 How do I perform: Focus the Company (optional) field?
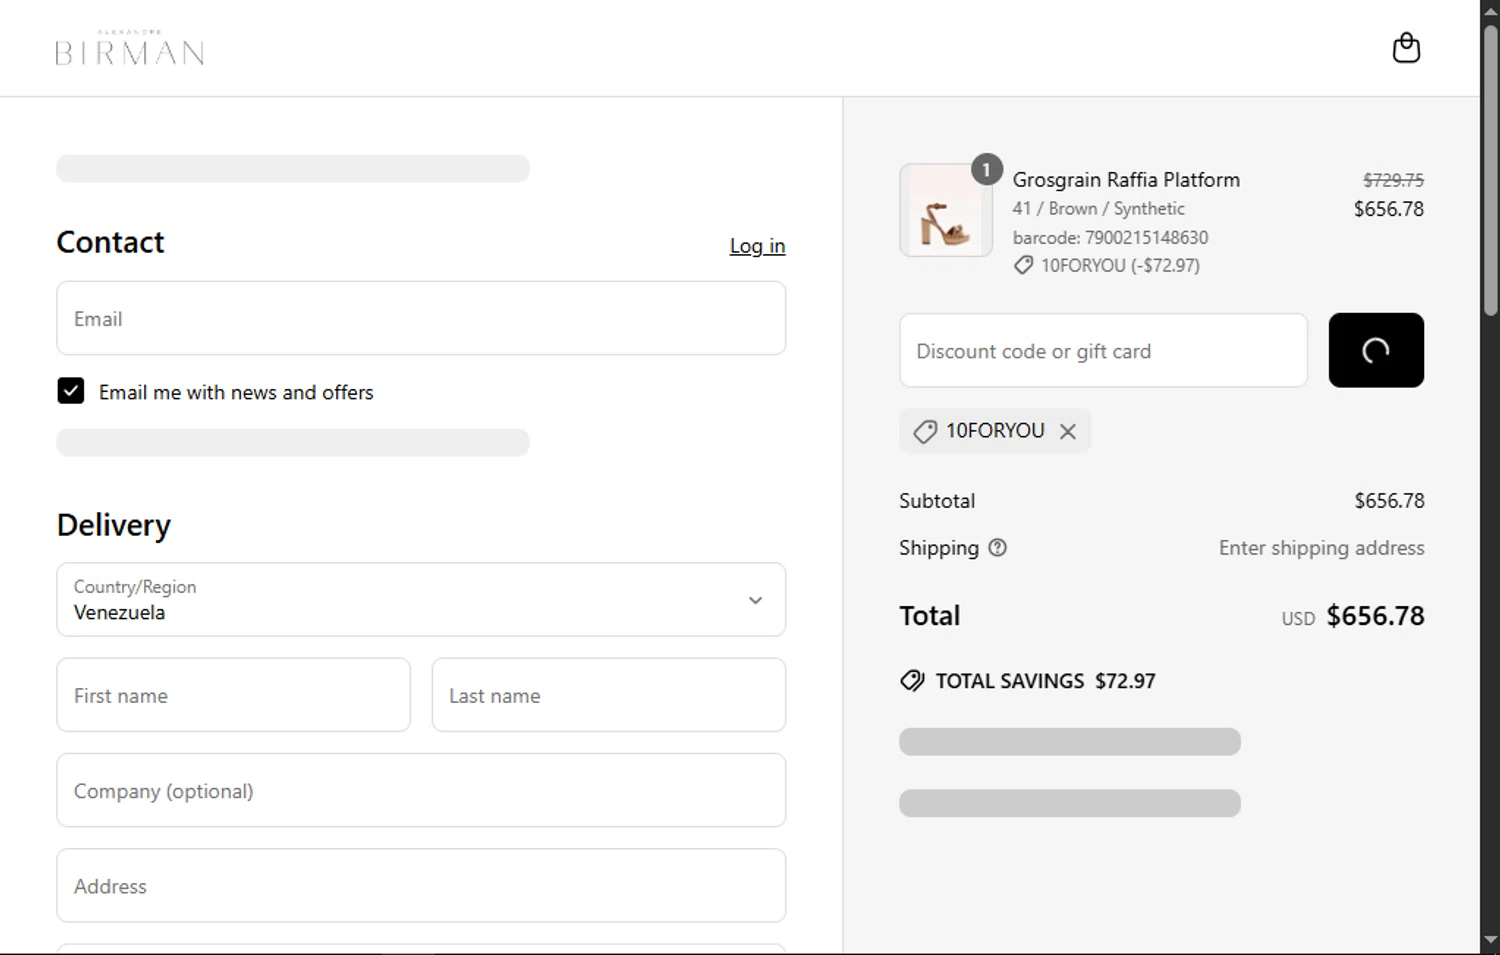(421, 790)
